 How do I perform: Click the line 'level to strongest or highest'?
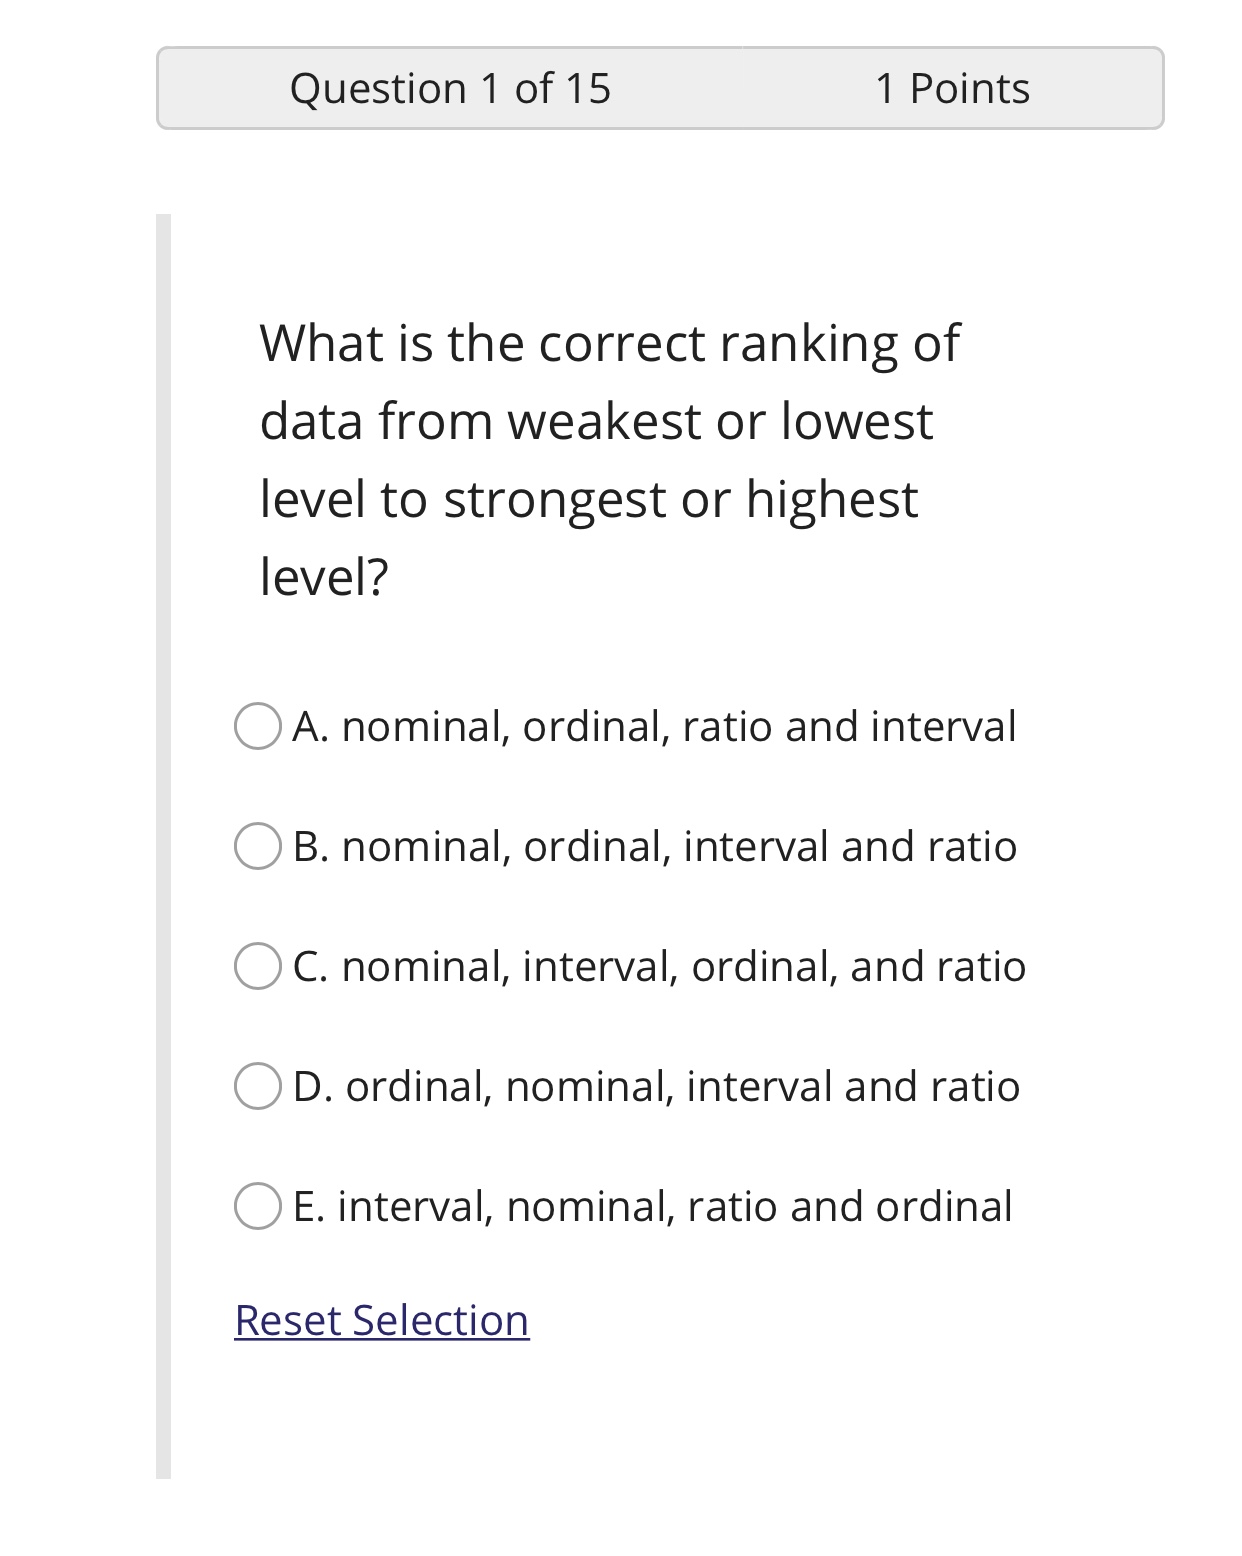click(588, 499)
